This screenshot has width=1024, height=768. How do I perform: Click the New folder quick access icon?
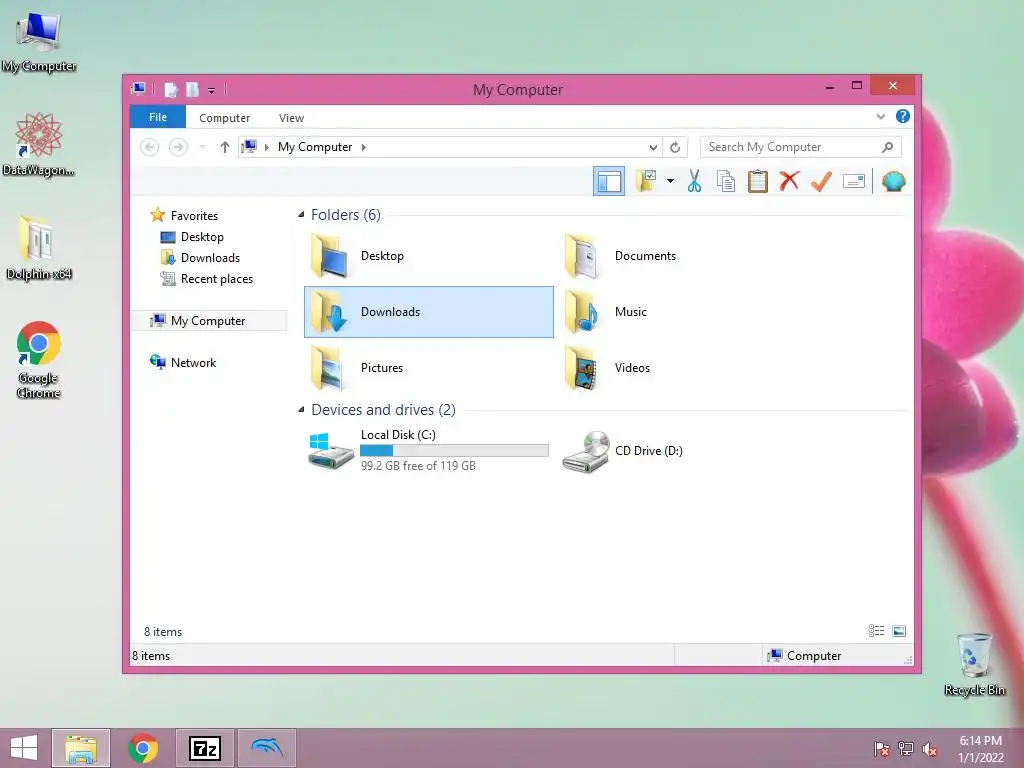pos(192,89)
